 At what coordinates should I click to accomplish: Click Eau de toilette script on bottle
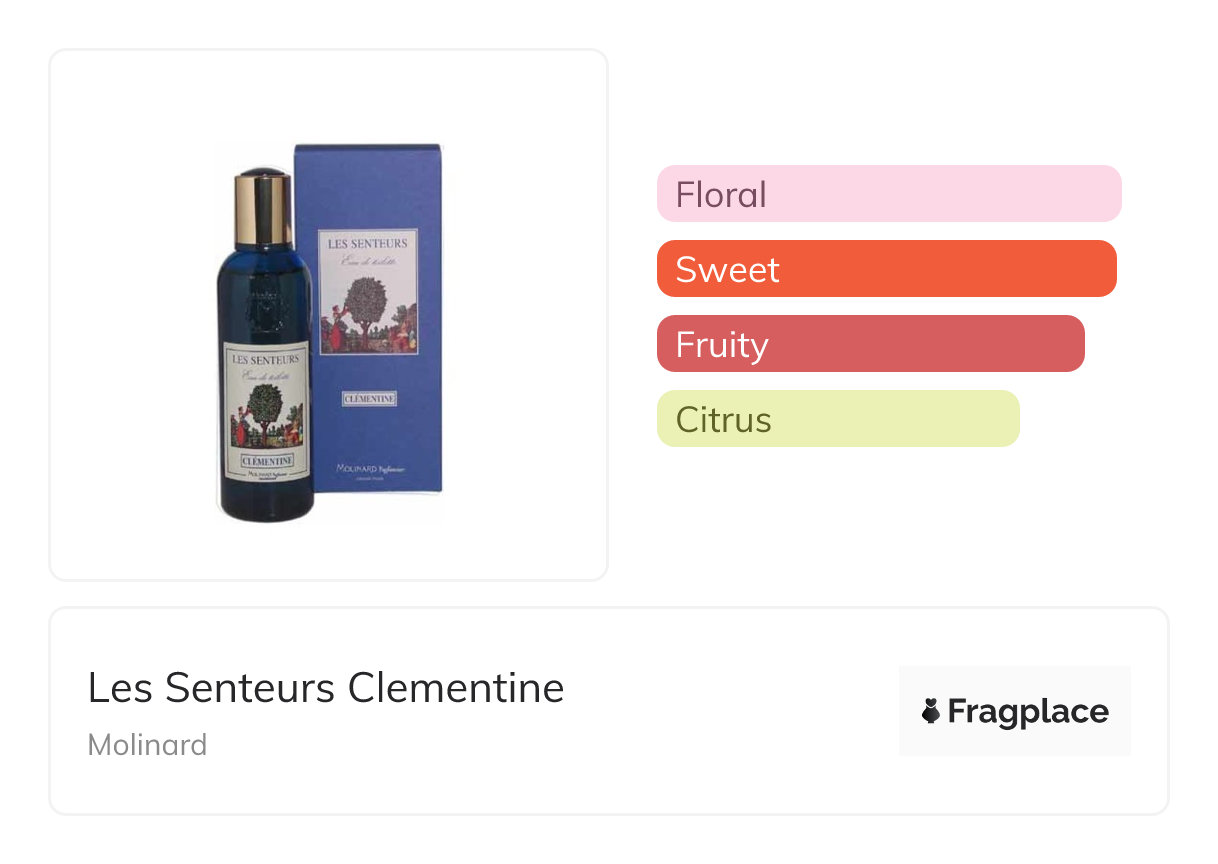coord(265,375)
